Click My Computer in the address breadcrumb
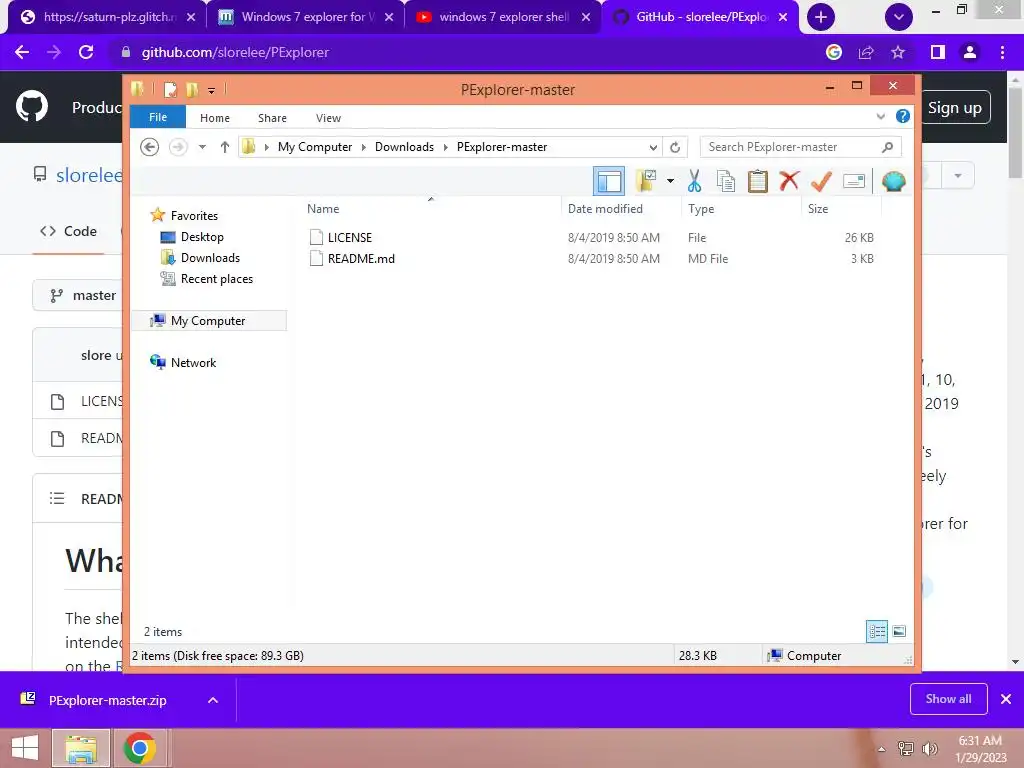 [x=315, y=147]
